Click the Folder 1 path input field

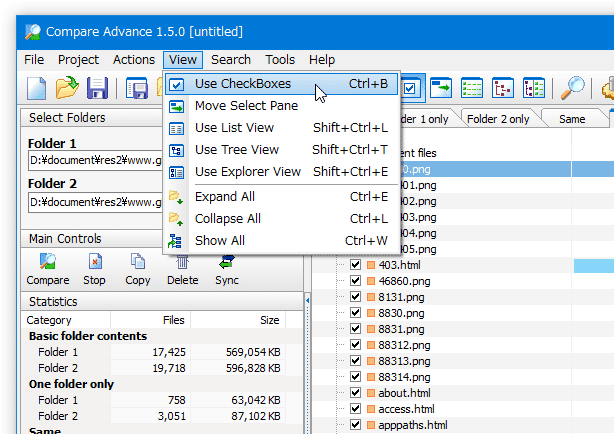[x=96, y=161]
